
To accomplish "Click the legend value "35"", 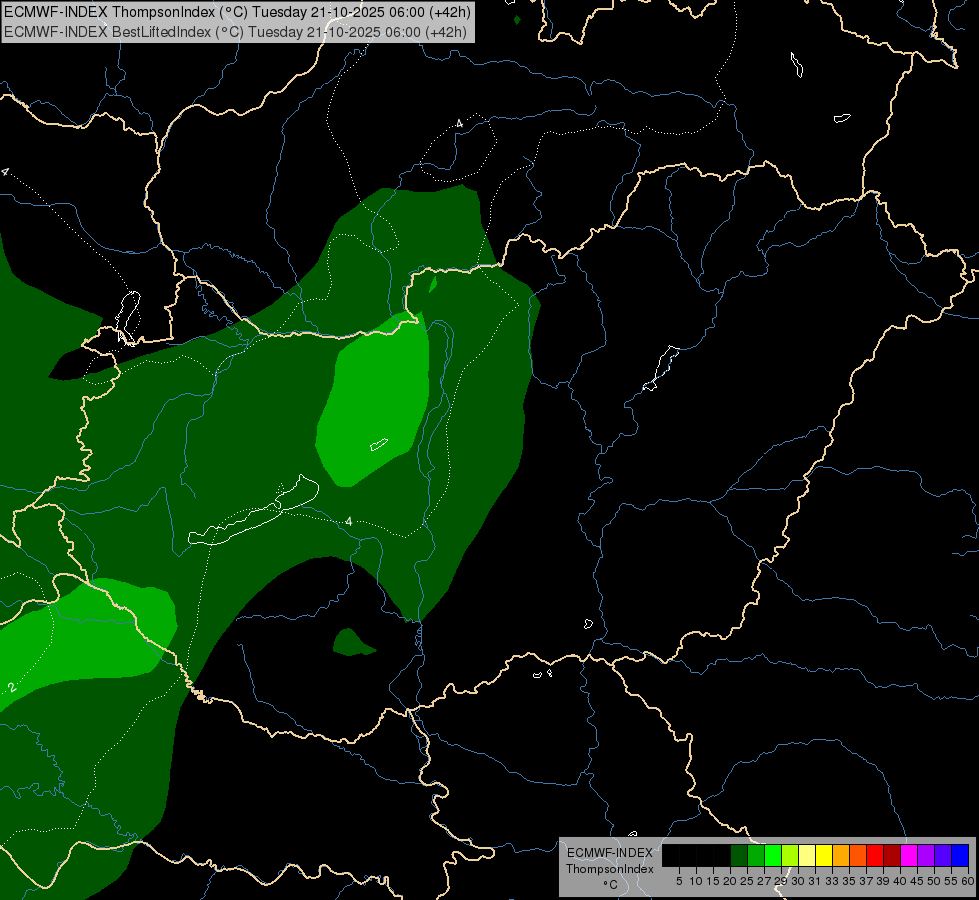I will pyautogui.click(x=850, y=881).
